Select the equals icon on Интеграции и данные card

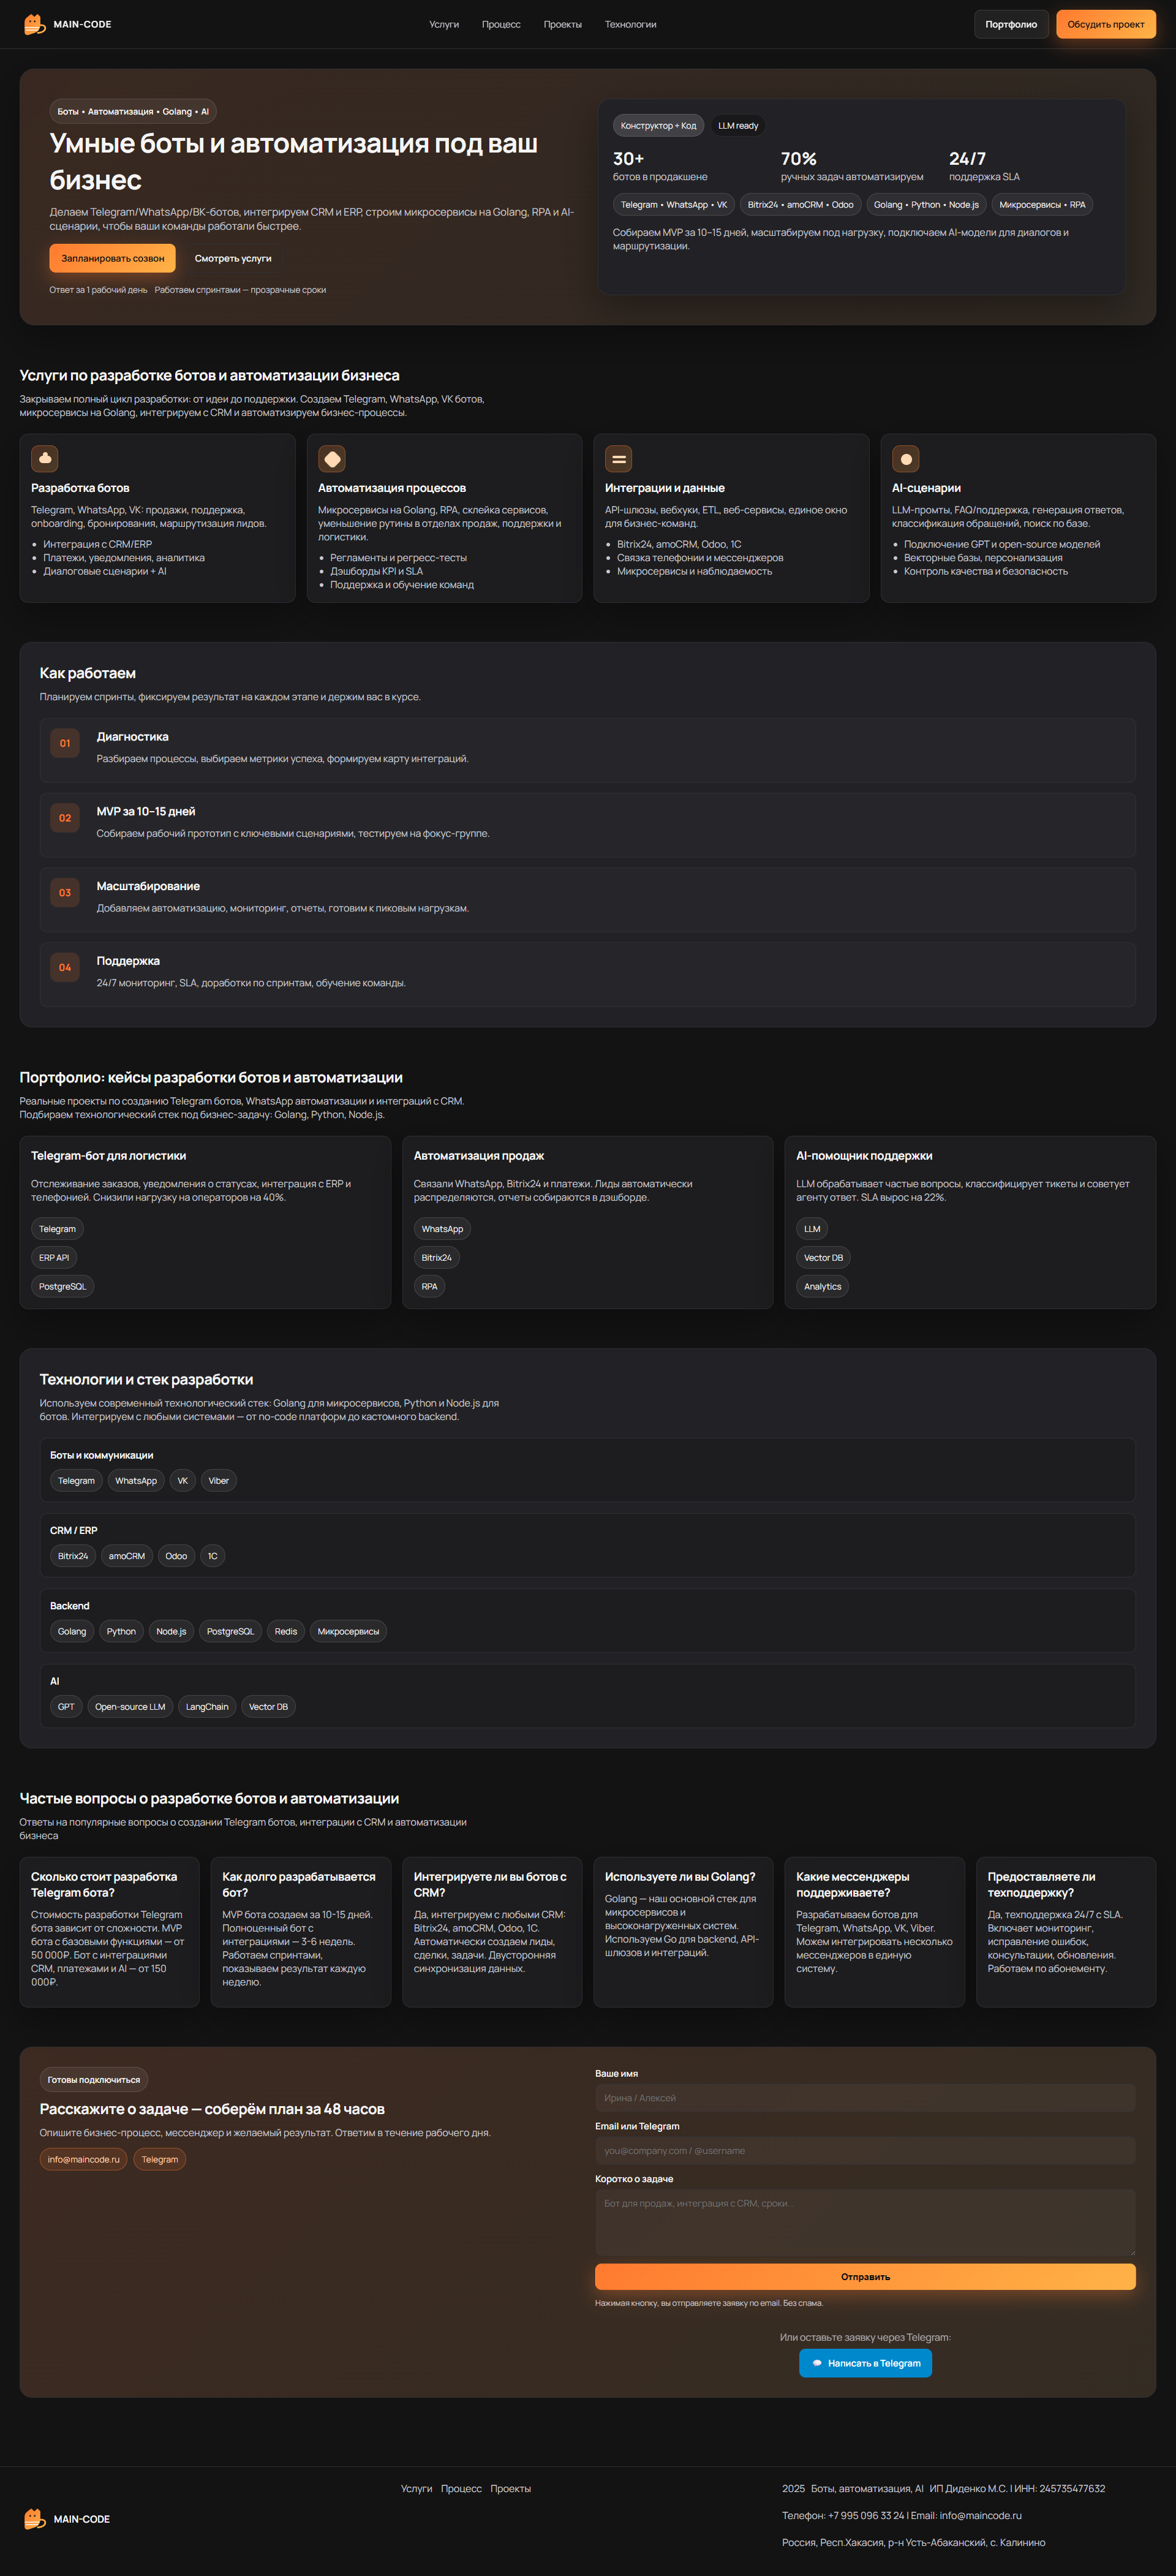[x=618, y=458]
